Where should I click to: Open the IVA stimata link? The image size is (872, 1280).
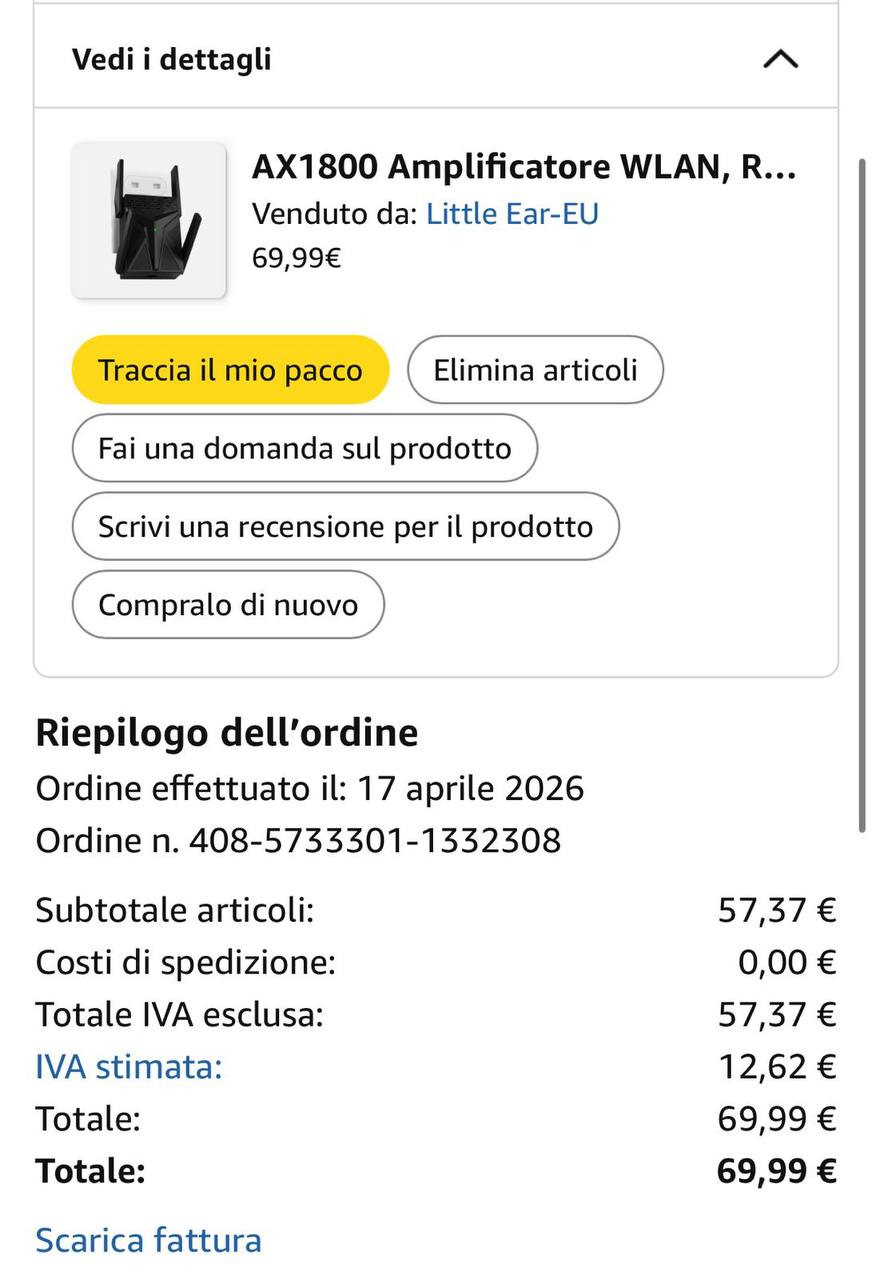[x=129, y=1066]
